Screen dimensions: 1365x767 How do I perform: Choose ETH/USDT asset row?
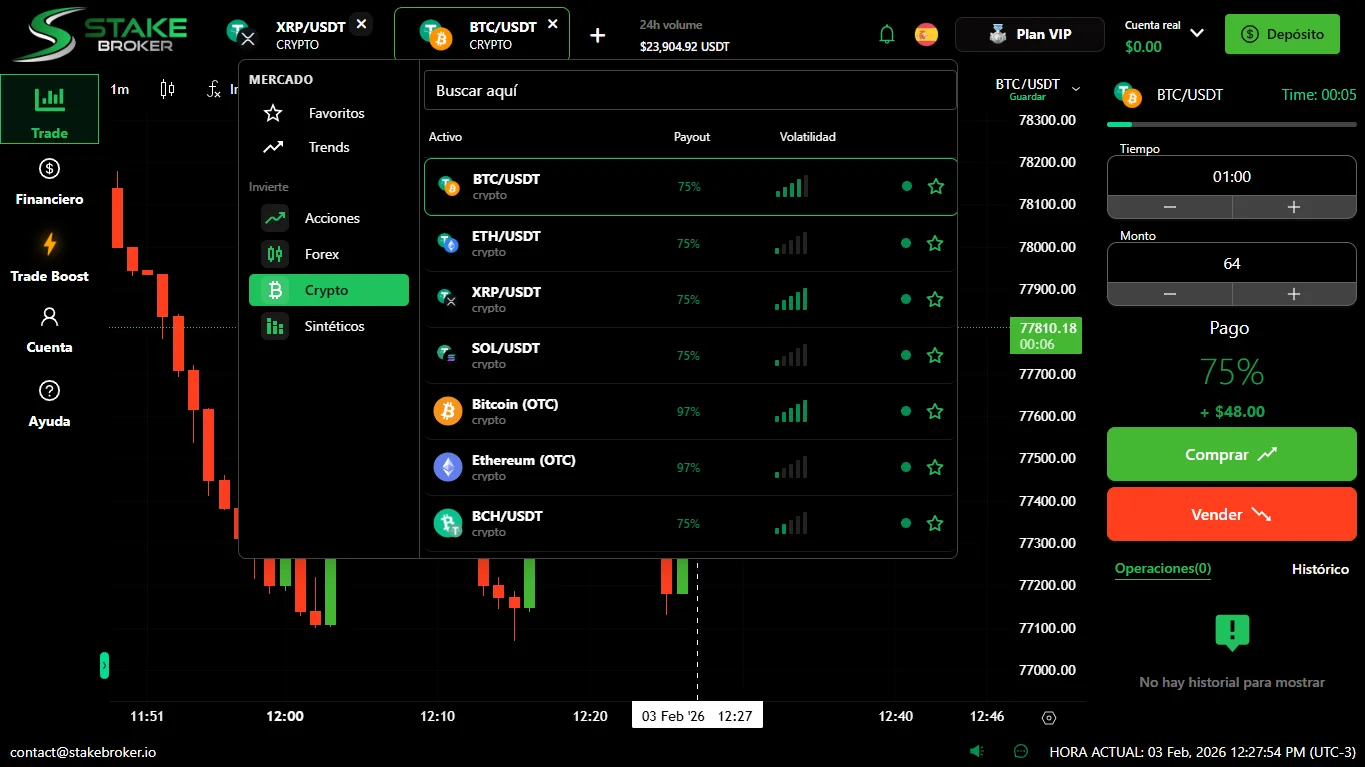click(x=690, y=243)
